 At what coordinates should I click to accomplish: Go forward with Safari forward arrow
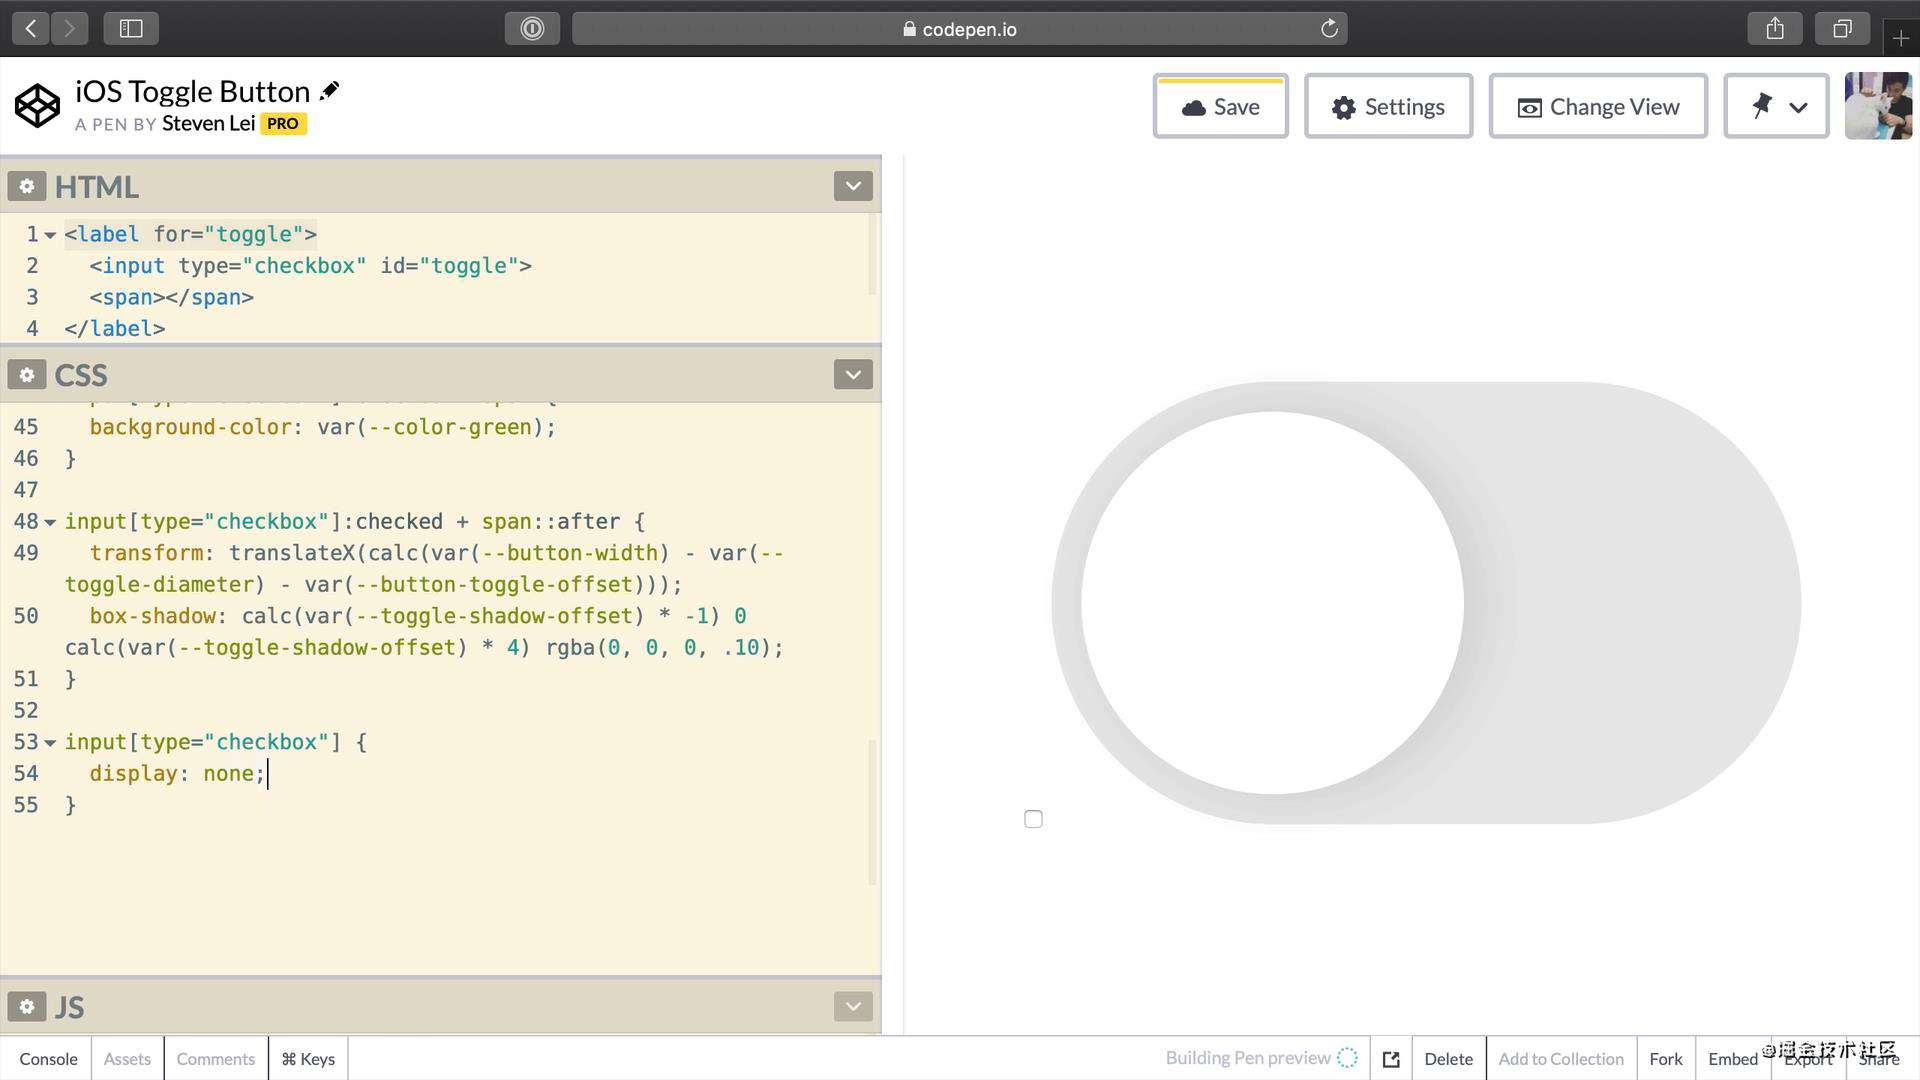coord(69,29)
